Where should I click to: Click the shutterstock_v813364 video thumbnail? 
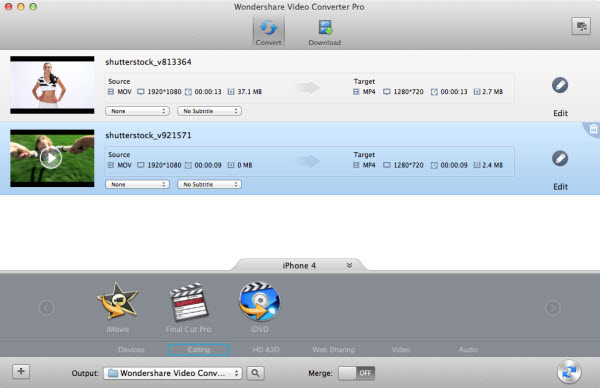(52, 85)
